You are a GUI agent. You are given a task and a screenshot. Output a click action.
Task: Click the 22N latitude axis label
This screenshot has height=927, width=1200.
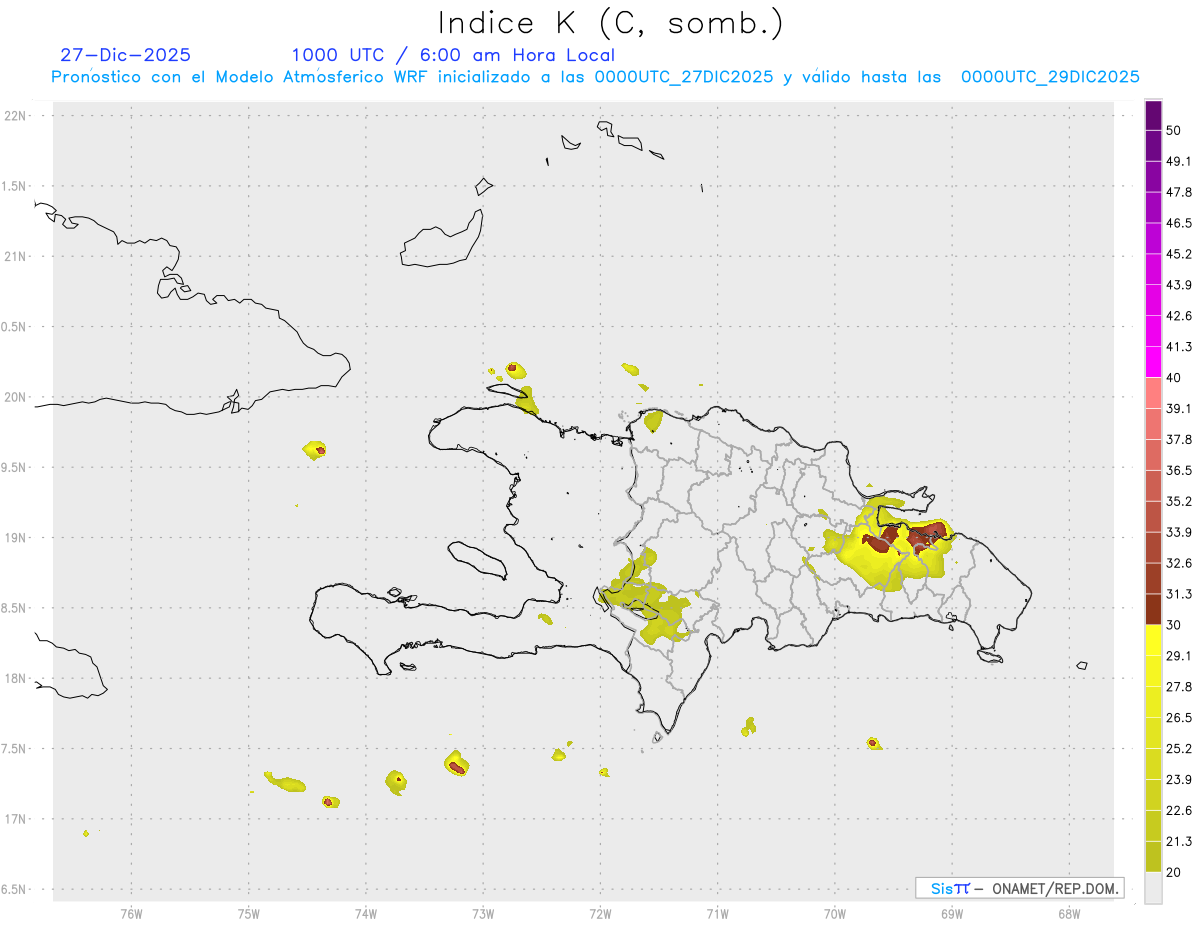16,116
